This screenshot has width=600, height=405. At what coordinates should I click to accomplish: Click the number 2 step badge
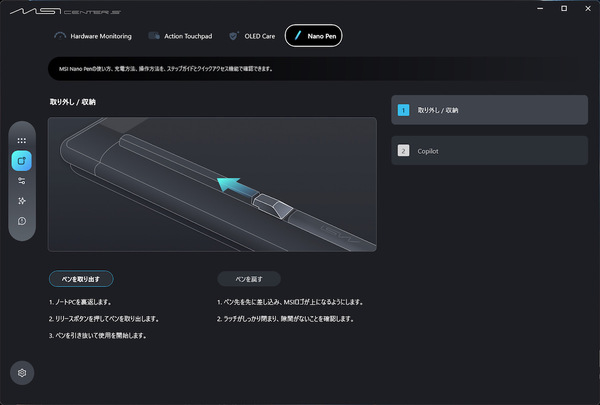[x=403, y=150]
